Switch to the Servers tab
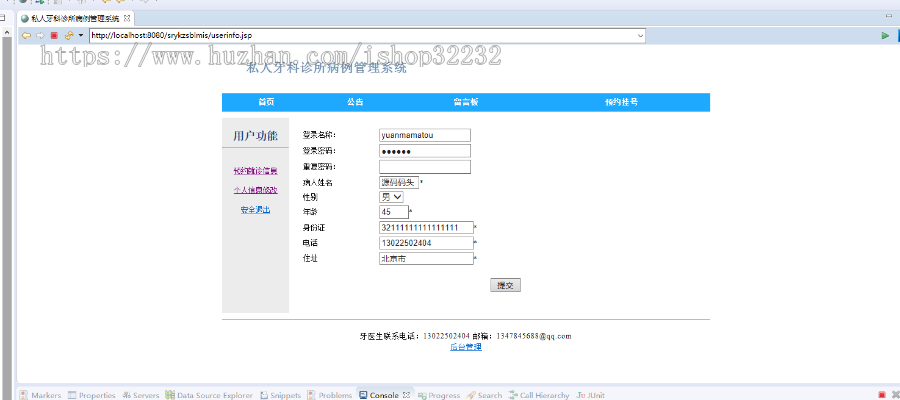The image size is (900, 400). pos(140,395)
